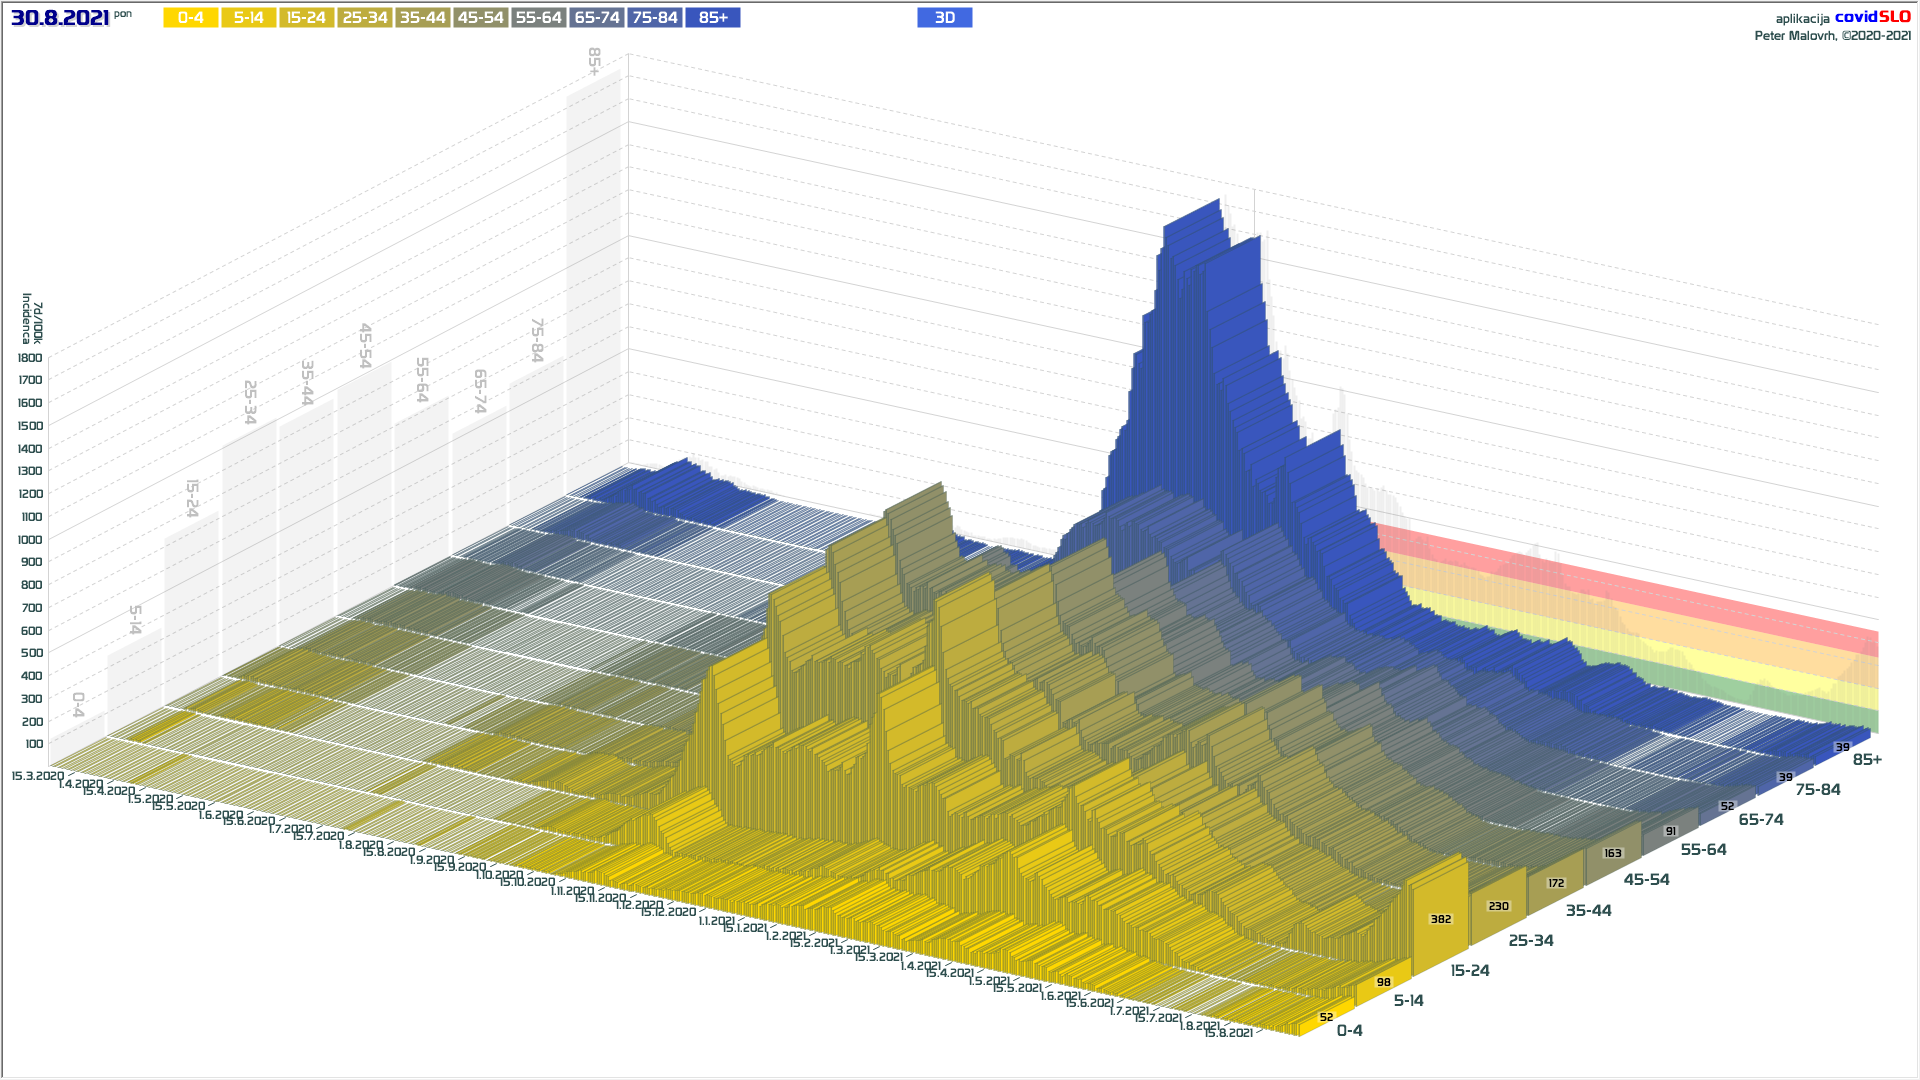Switch the 3D view mode button

coord(944,18)
